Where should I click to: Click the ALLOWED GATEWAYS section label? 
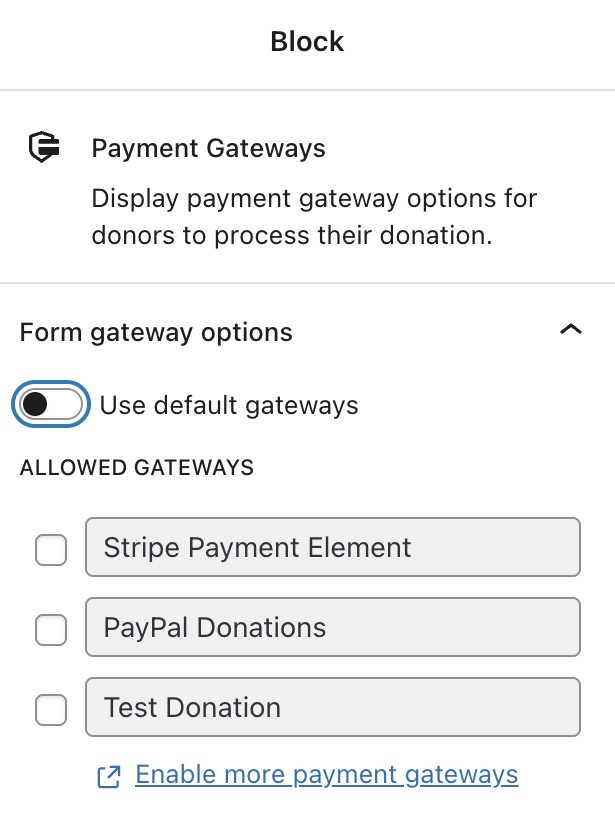137,467
